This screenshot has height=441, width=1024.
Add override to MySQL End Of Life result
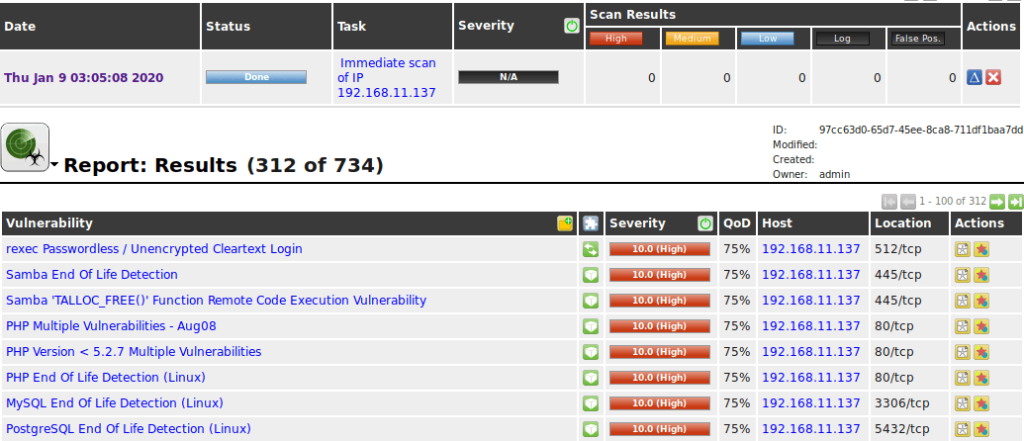[981, 403]
